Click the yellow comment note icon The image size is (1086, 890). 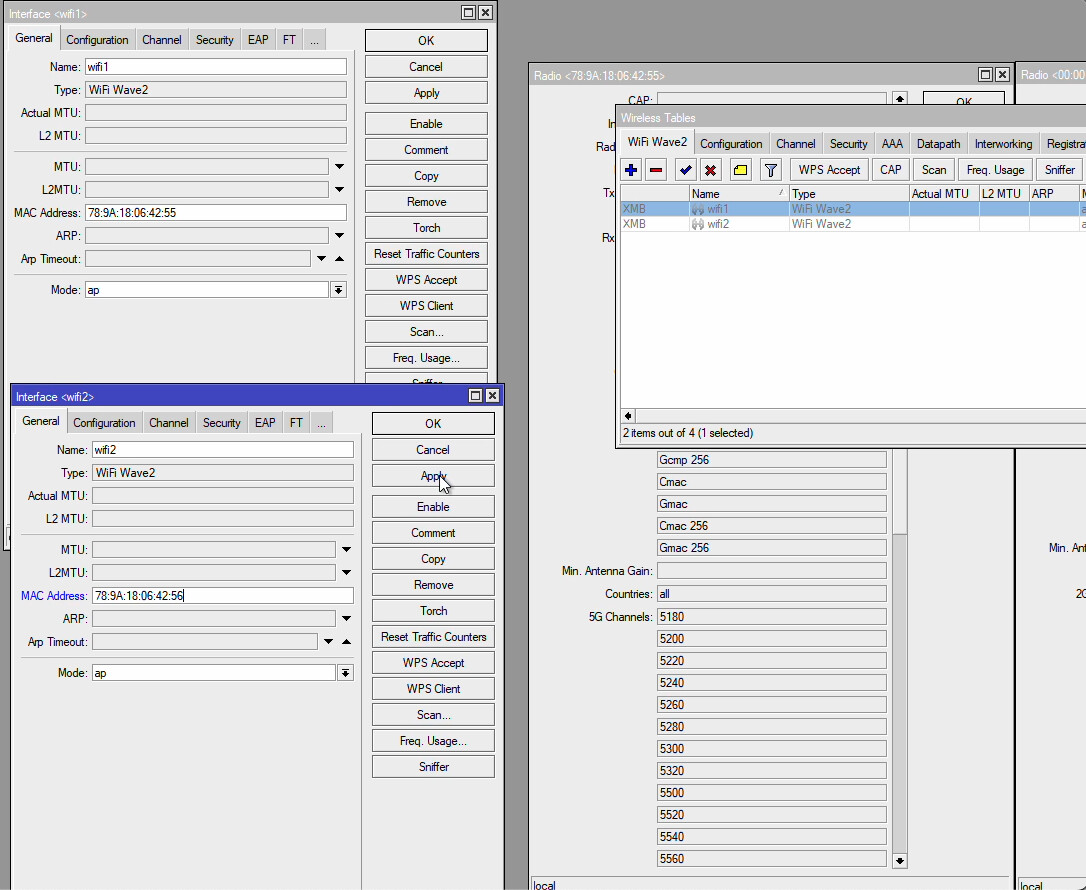tap(740, 170)
